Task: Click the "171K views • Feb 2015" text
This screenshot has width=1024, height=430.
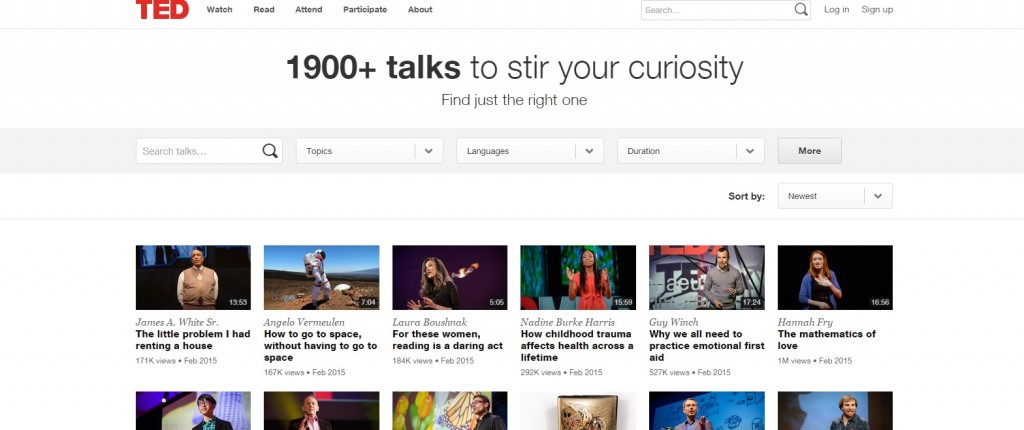Action: point(176,361)
